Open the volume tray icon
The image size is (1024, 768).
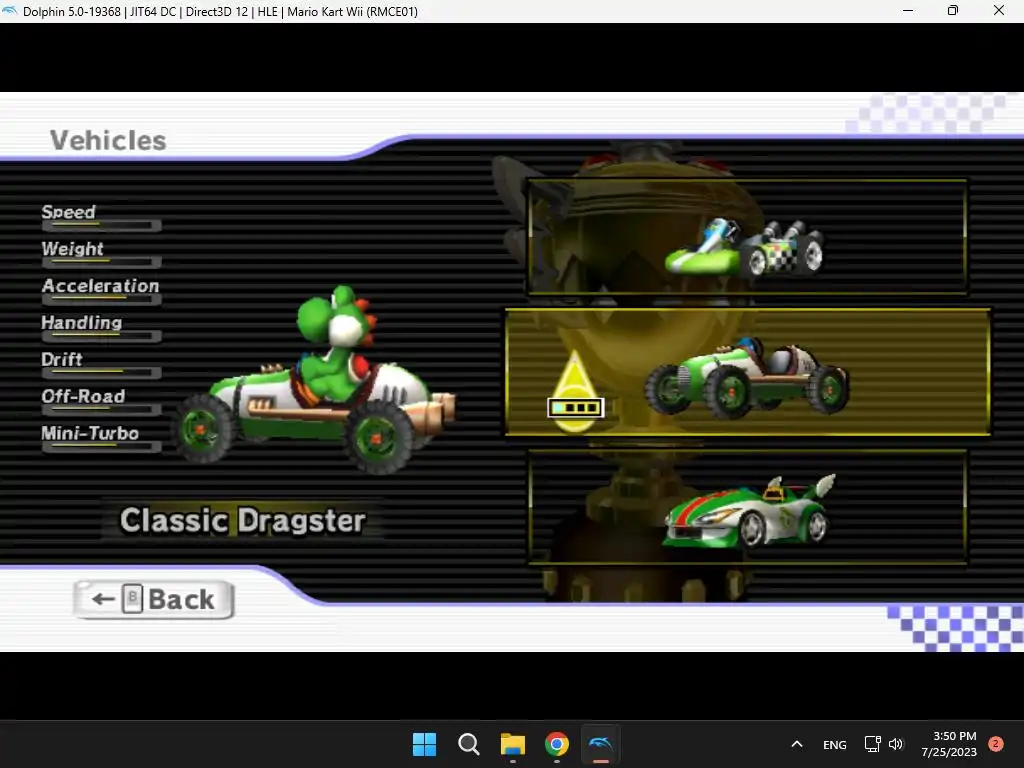point(896,744)
